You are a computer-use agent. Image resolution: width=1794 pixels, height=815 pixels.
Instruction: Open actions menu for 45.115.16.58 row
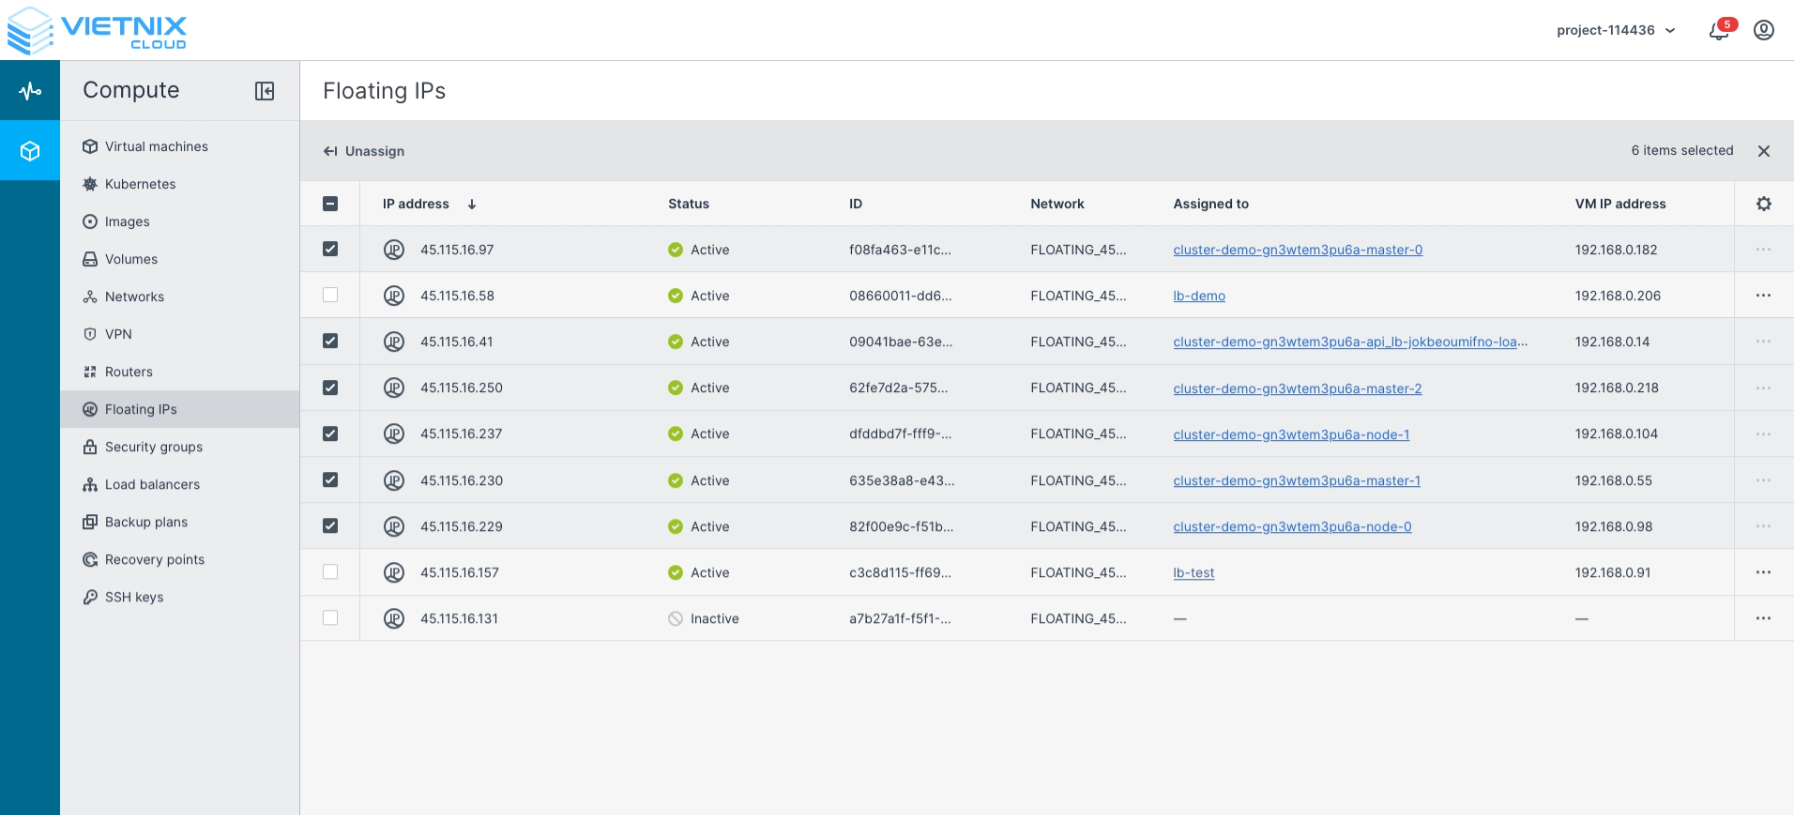pos(1762,296)
